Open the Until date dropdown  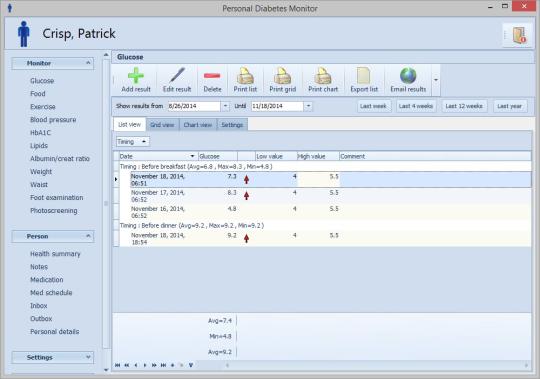308,106
